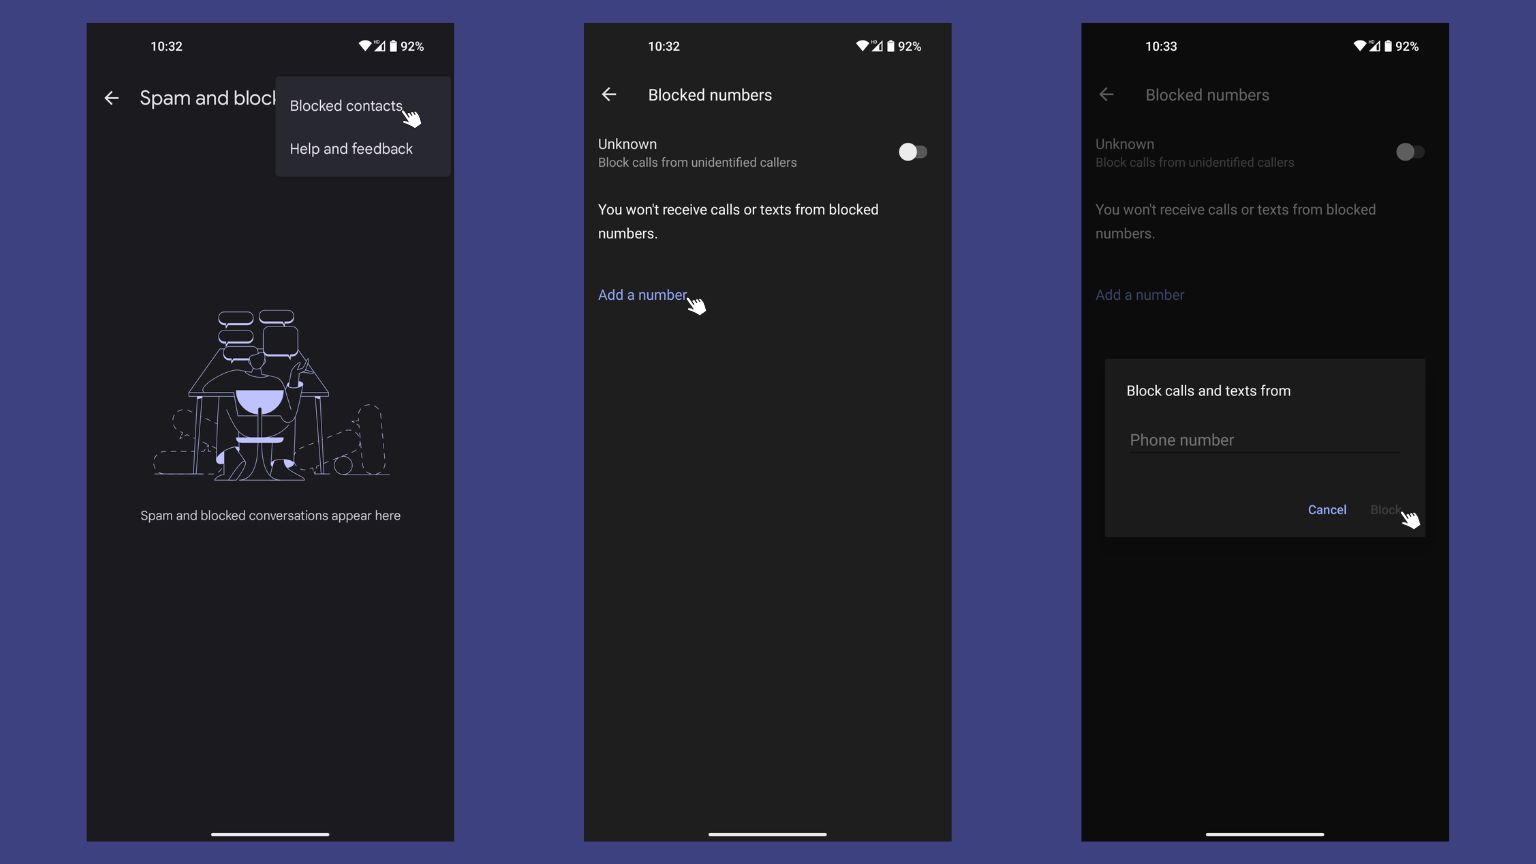The width and height of the screenshot is (1536, 864).
Task: Select Blocked contacts from the menu
Action: point(346,105)
